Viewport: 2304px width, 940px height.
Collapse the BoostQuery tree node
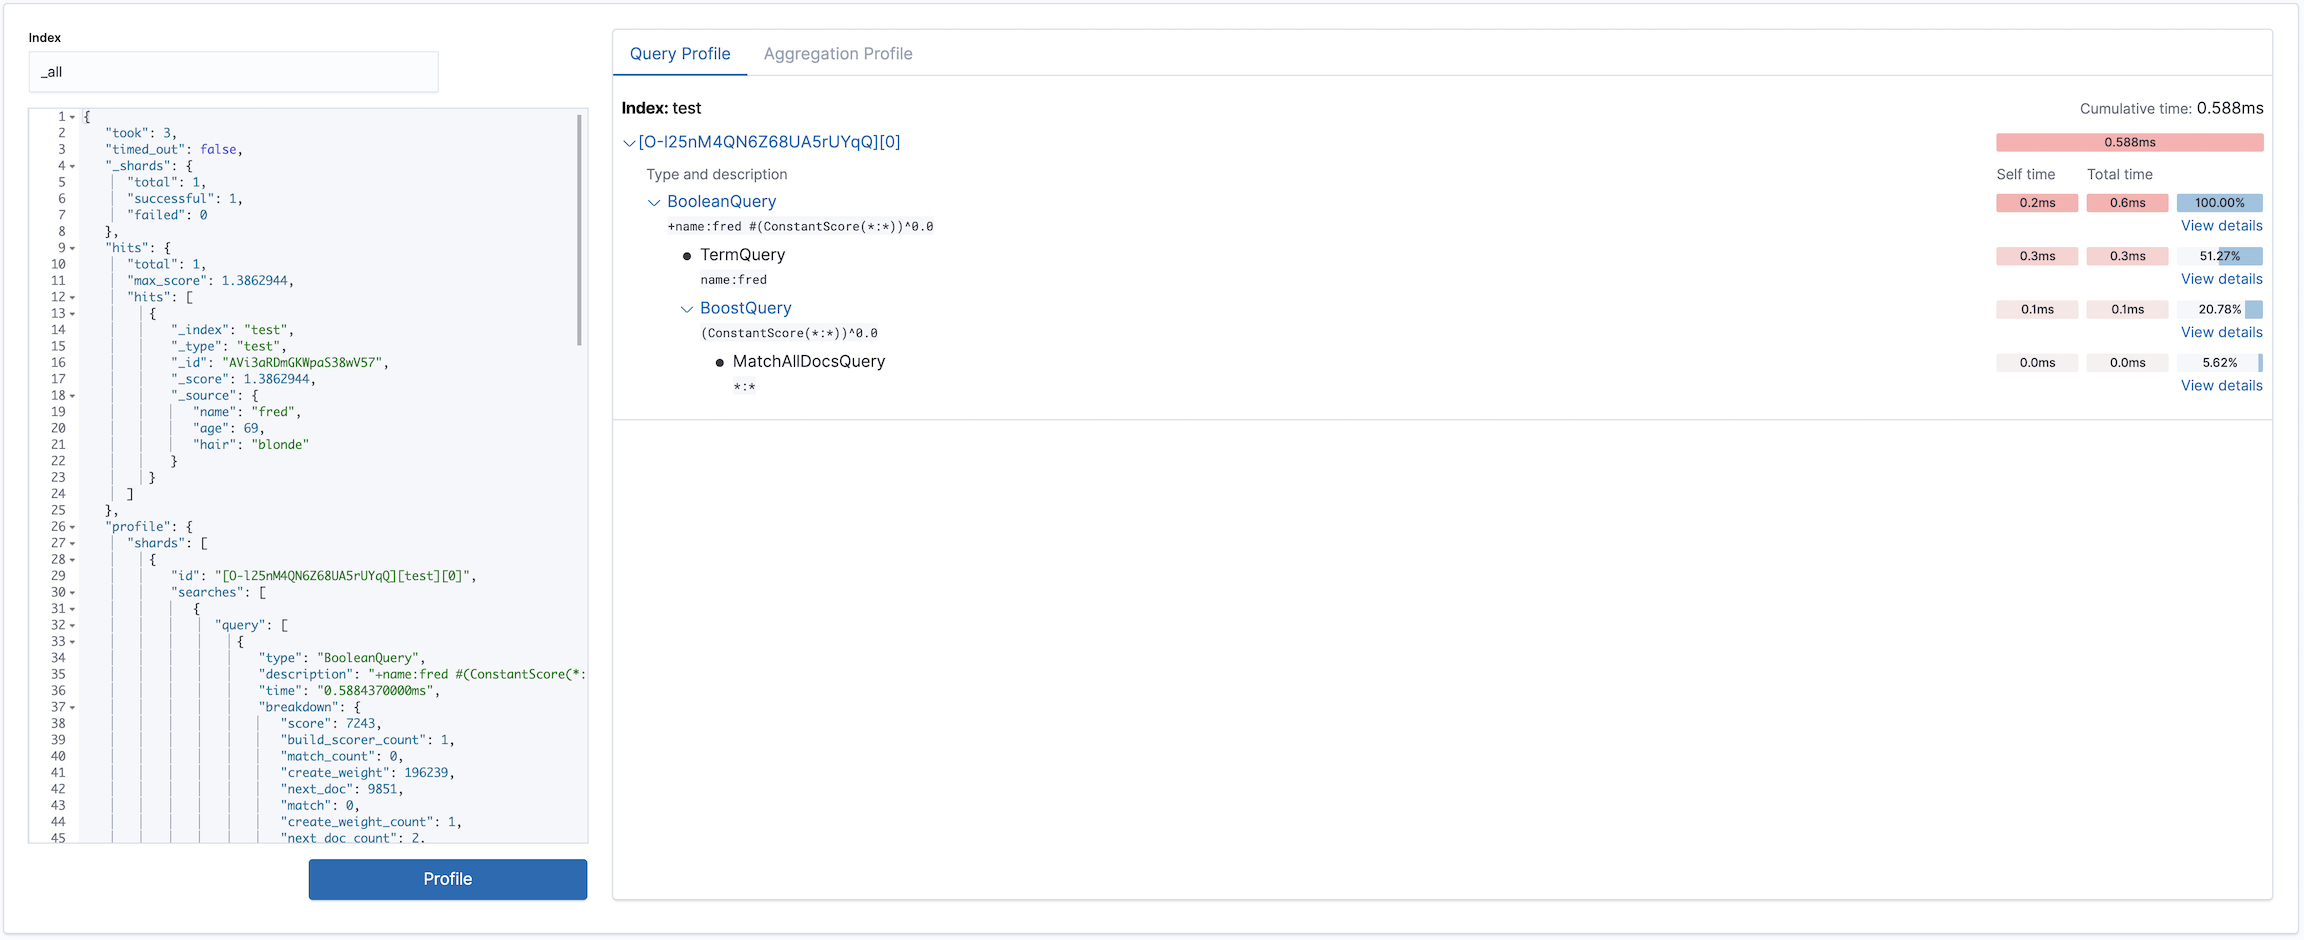687,308
